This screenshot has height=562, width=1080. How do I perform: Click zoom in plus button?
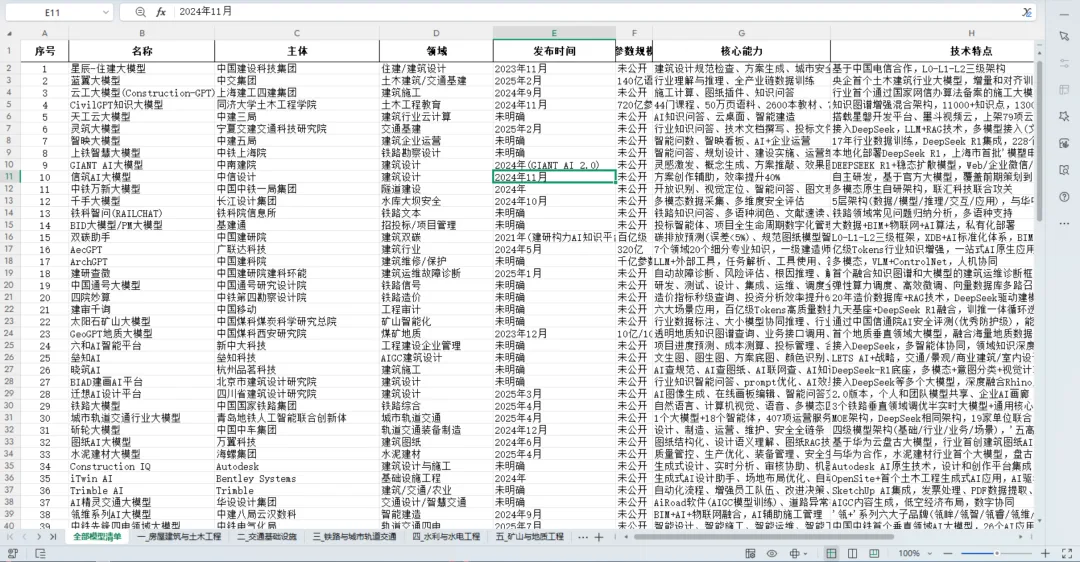coord(1046,553)
